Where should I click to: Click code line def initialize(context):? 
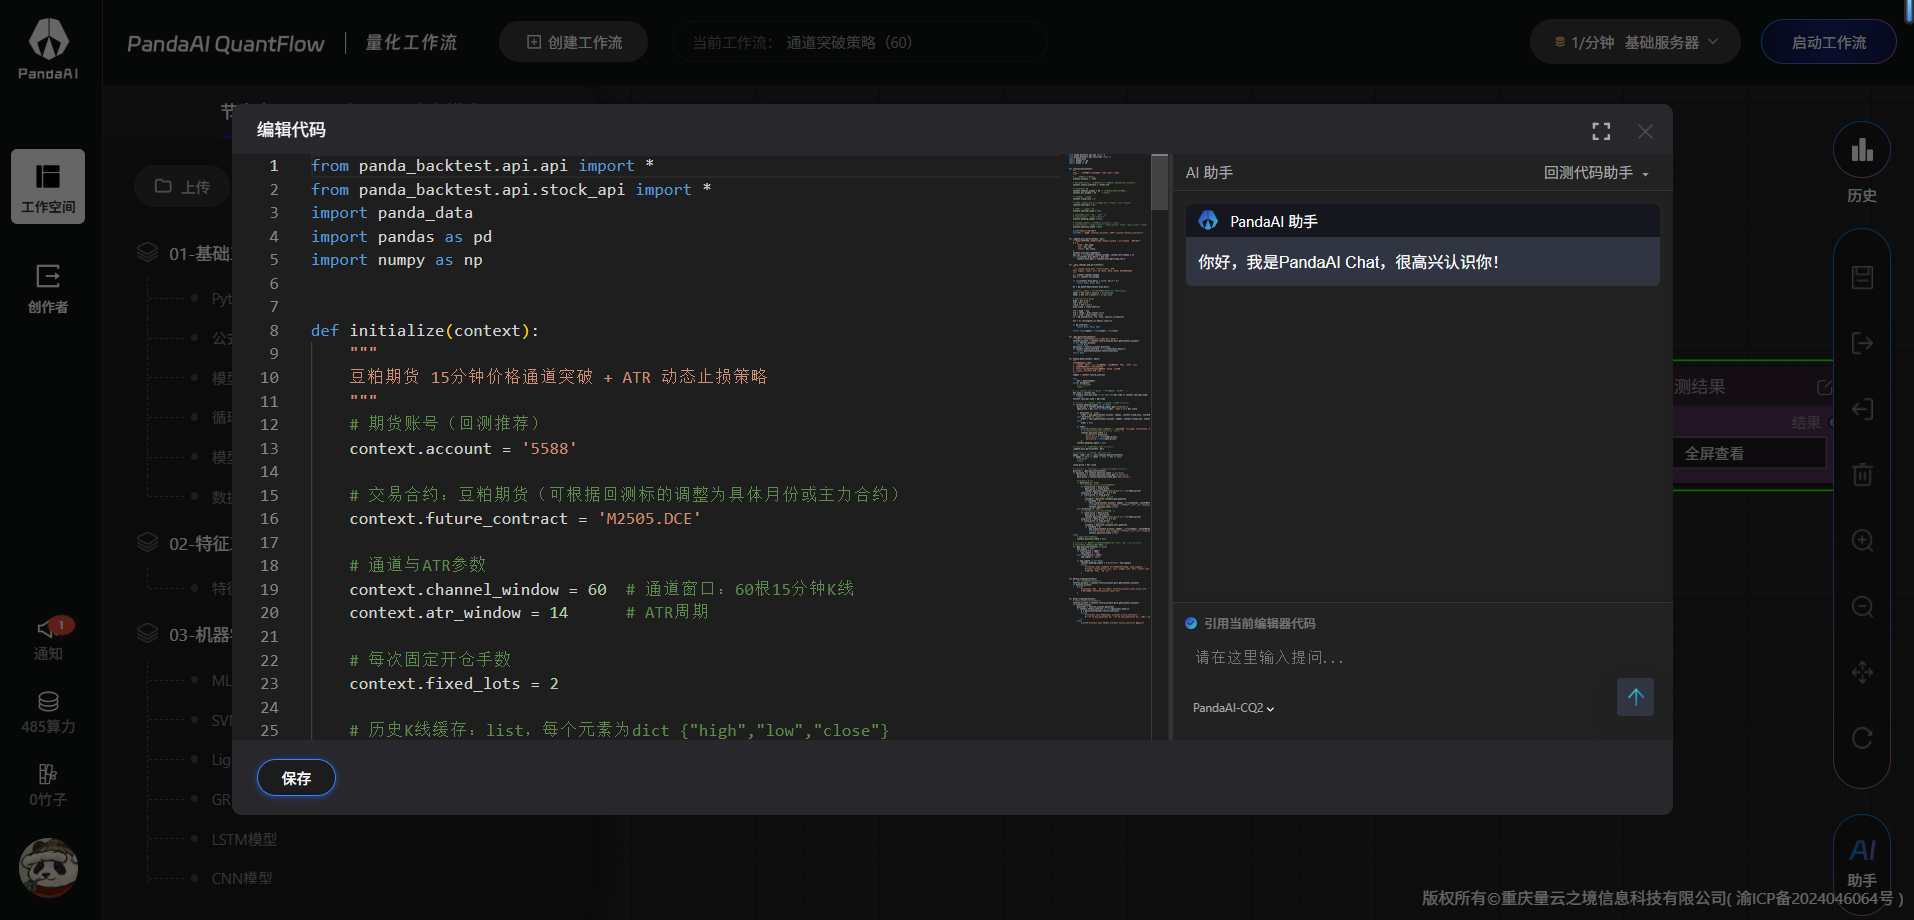coord(425,331)
